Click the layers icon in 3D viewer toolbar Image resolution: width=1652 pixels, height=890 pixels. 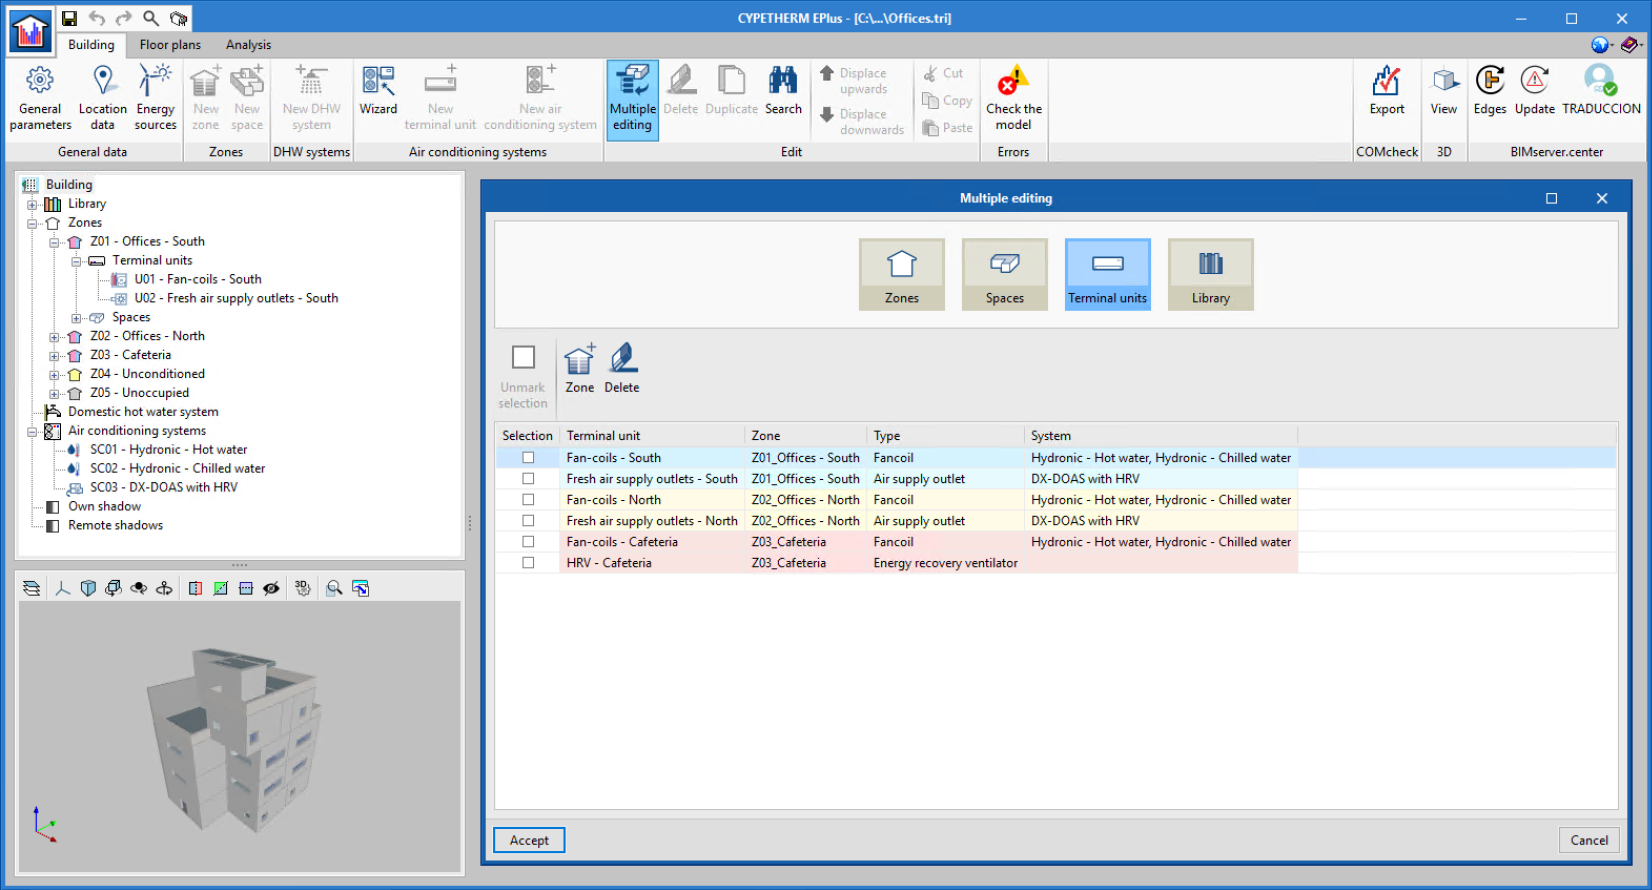point(32,588)
